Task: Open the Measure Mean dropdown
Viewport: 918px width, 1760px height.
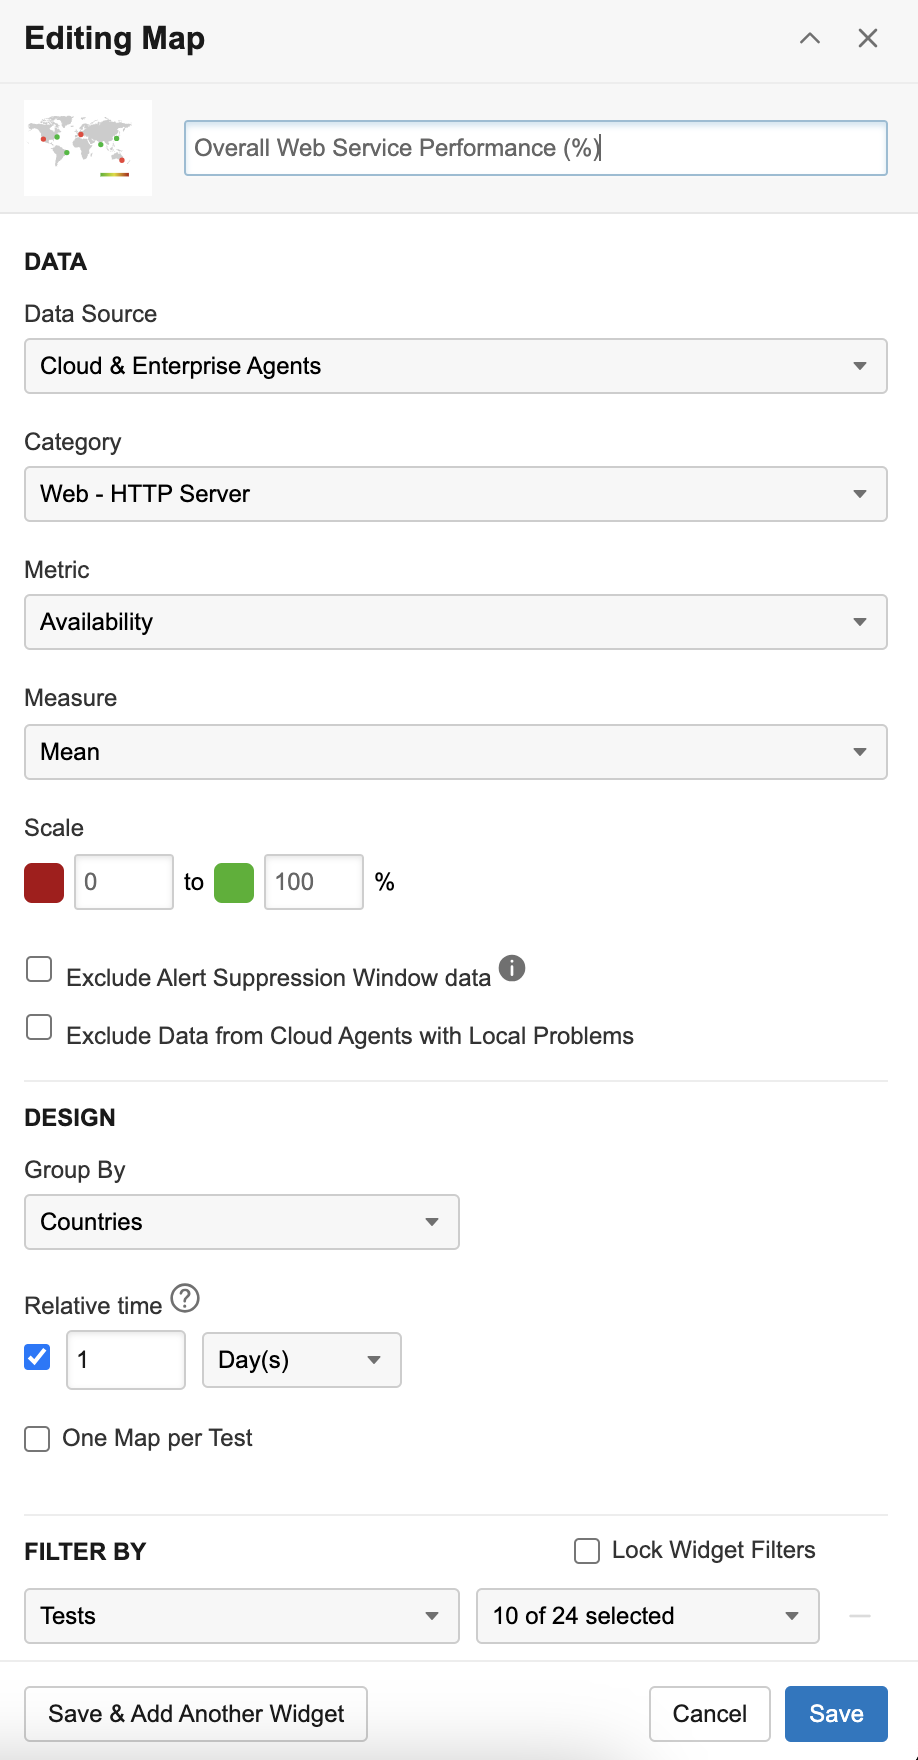Action: click(x=456, y=752)
